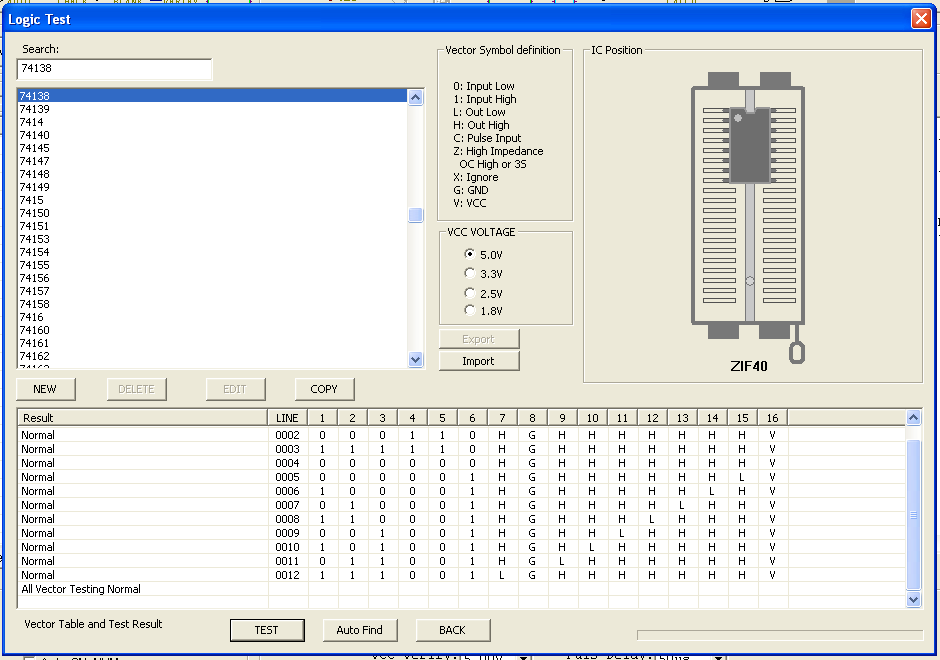Select 74156 in the IC list
The height and width of the screenshot is (660, 940).
(x=213, y=278)
